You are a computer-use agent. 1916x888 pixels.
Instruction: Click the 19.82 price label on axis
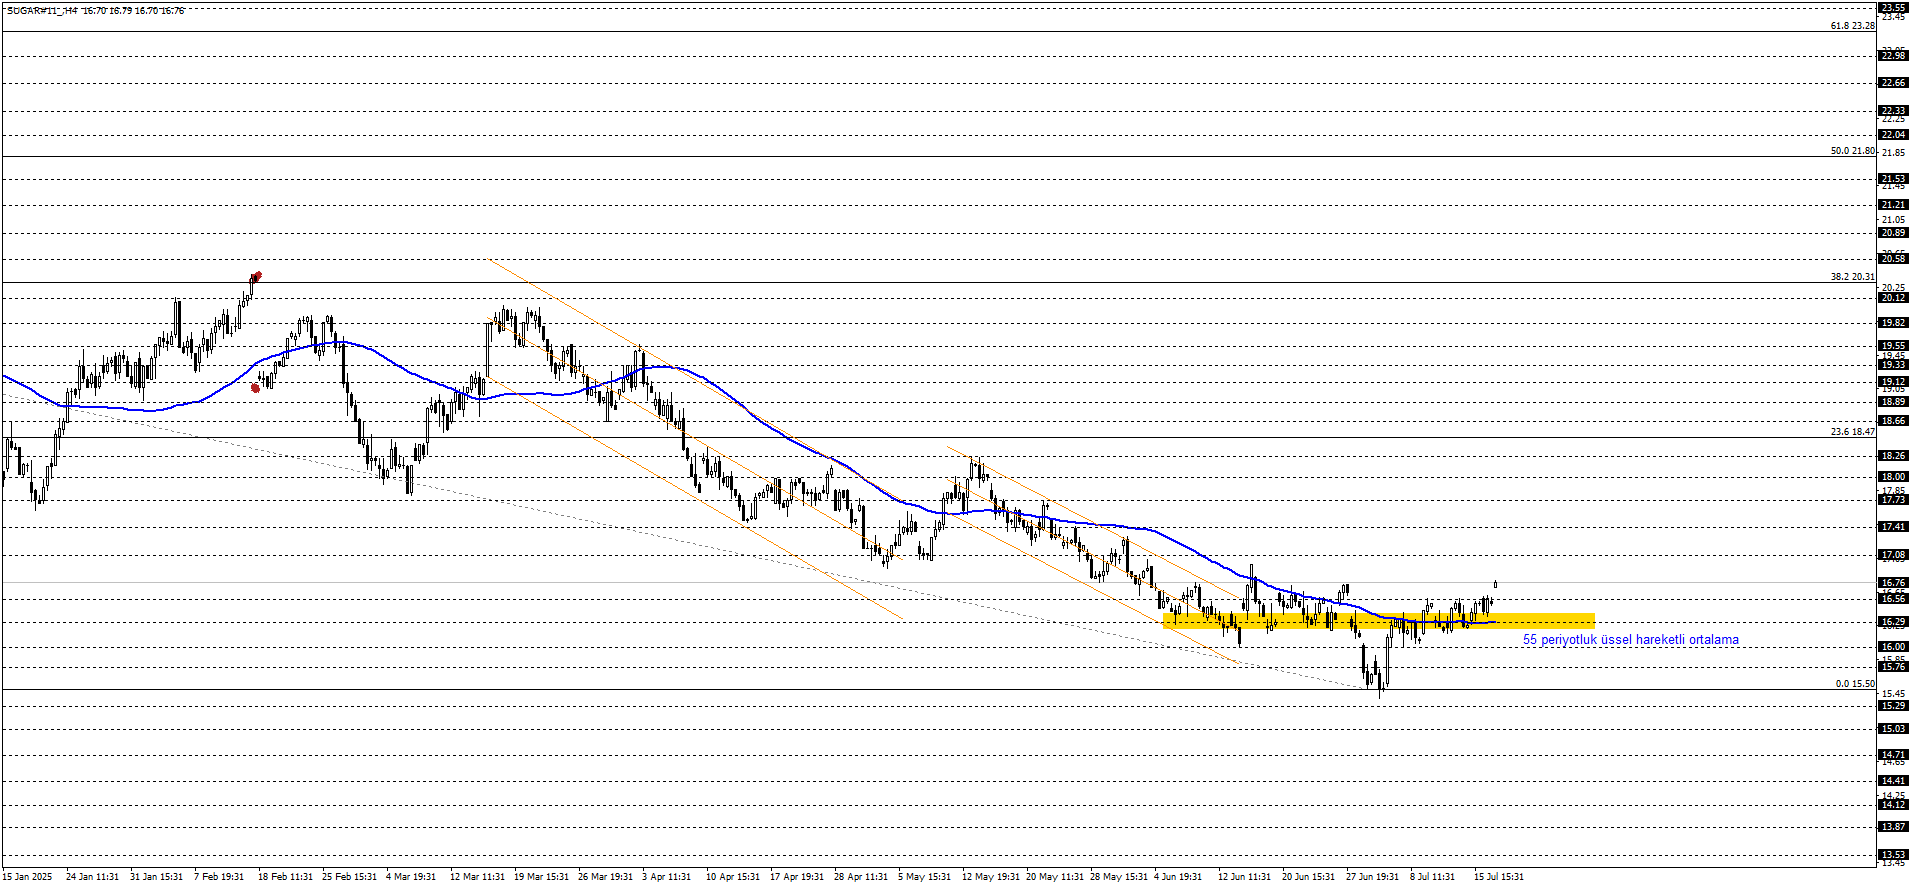pyautogui.click(x=1893, y=323)
